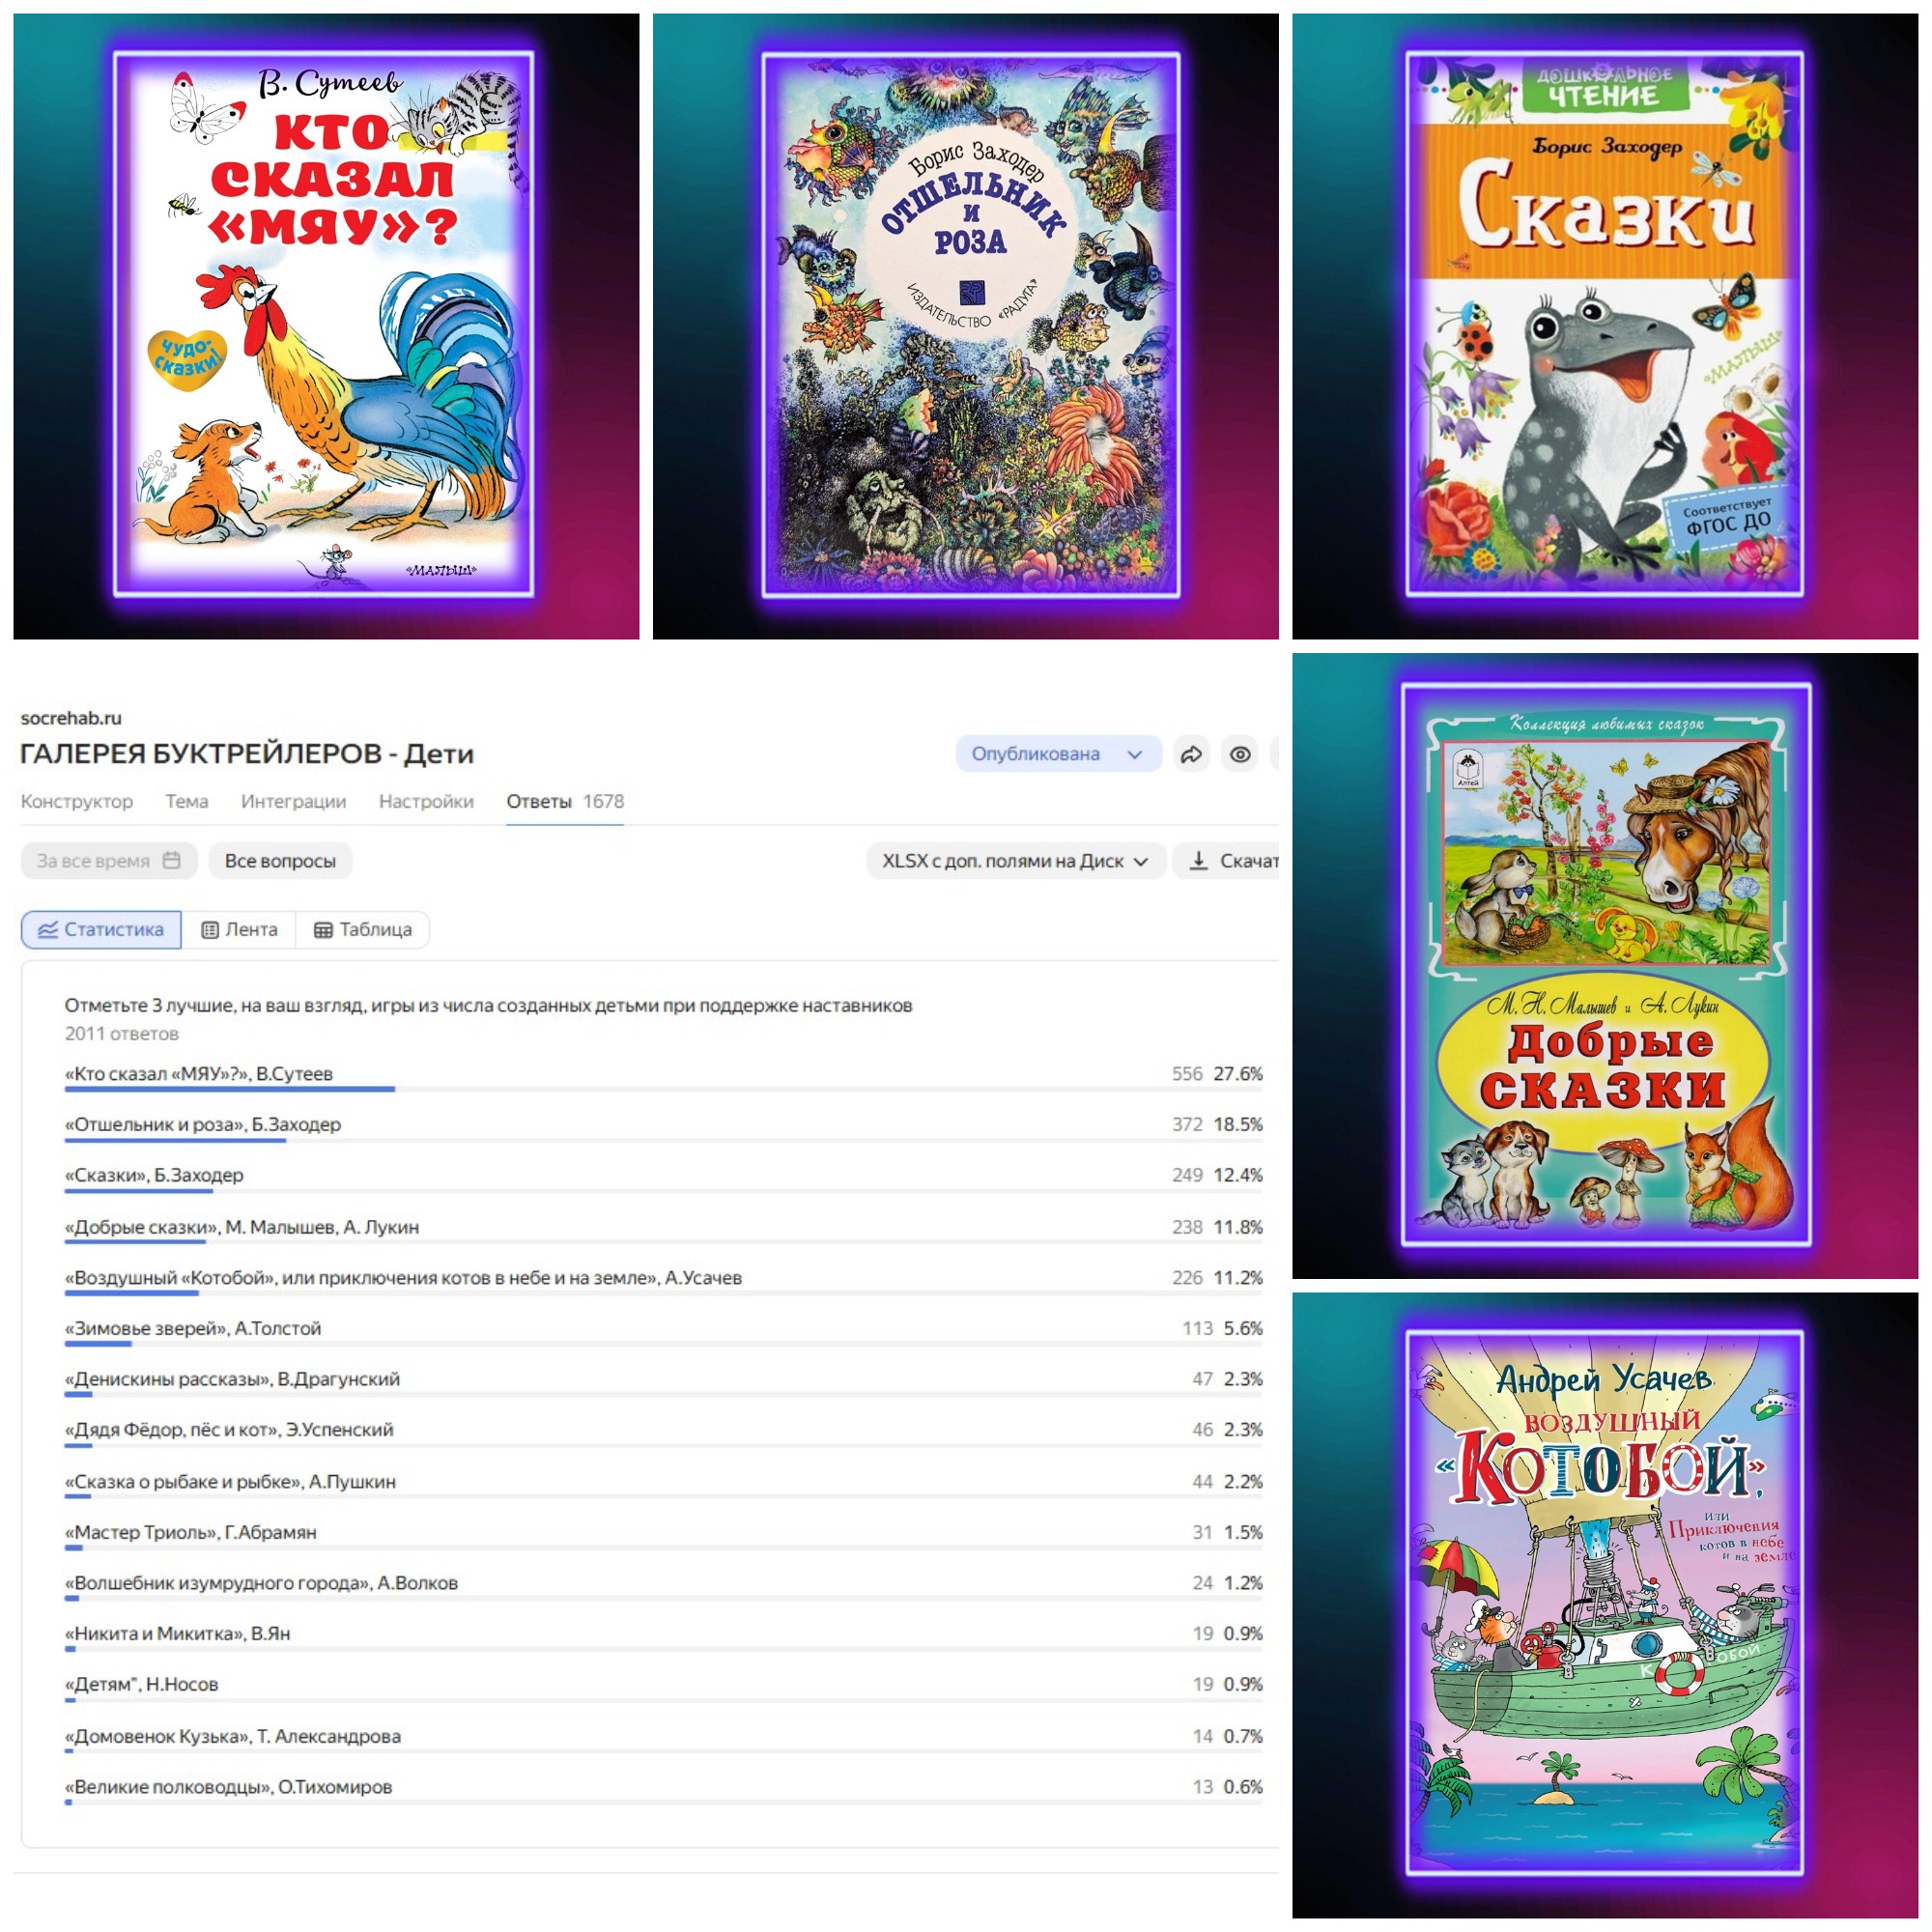Open the За все время date filter
Screen dimensions: 1932x1932
tap(108, 861)
